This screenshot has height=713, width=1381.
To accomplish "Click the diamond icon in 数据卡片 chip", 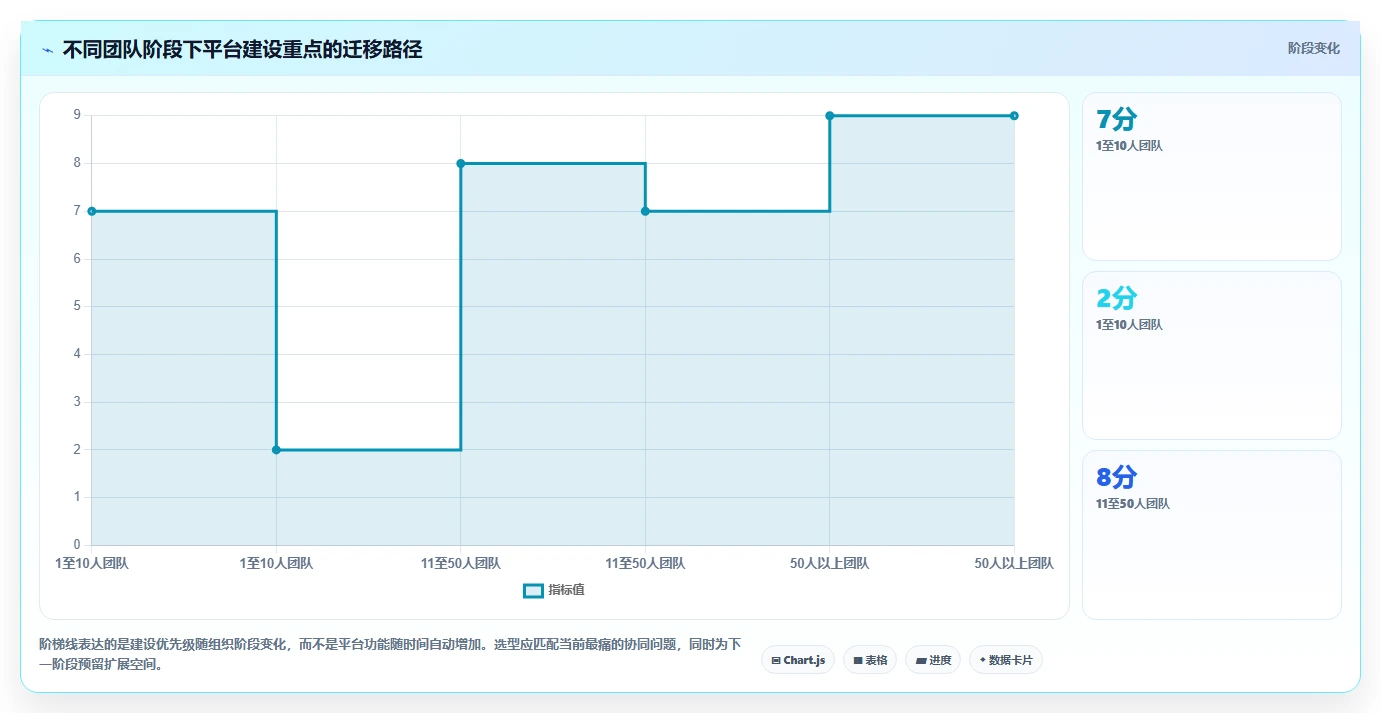I will 983,660.
